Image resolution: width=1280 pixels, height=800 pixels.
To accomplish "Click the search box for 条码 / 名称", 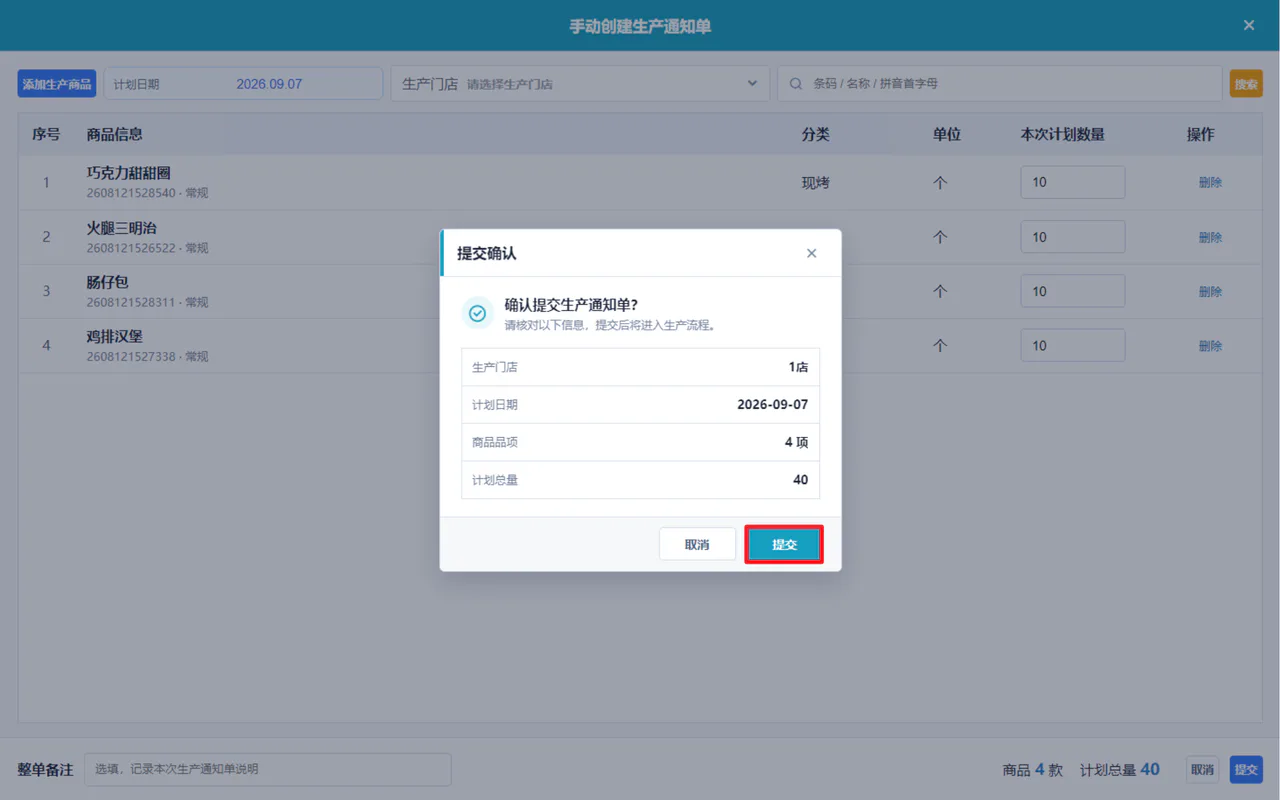I will pyautogui.click(x=1000, y=84).
